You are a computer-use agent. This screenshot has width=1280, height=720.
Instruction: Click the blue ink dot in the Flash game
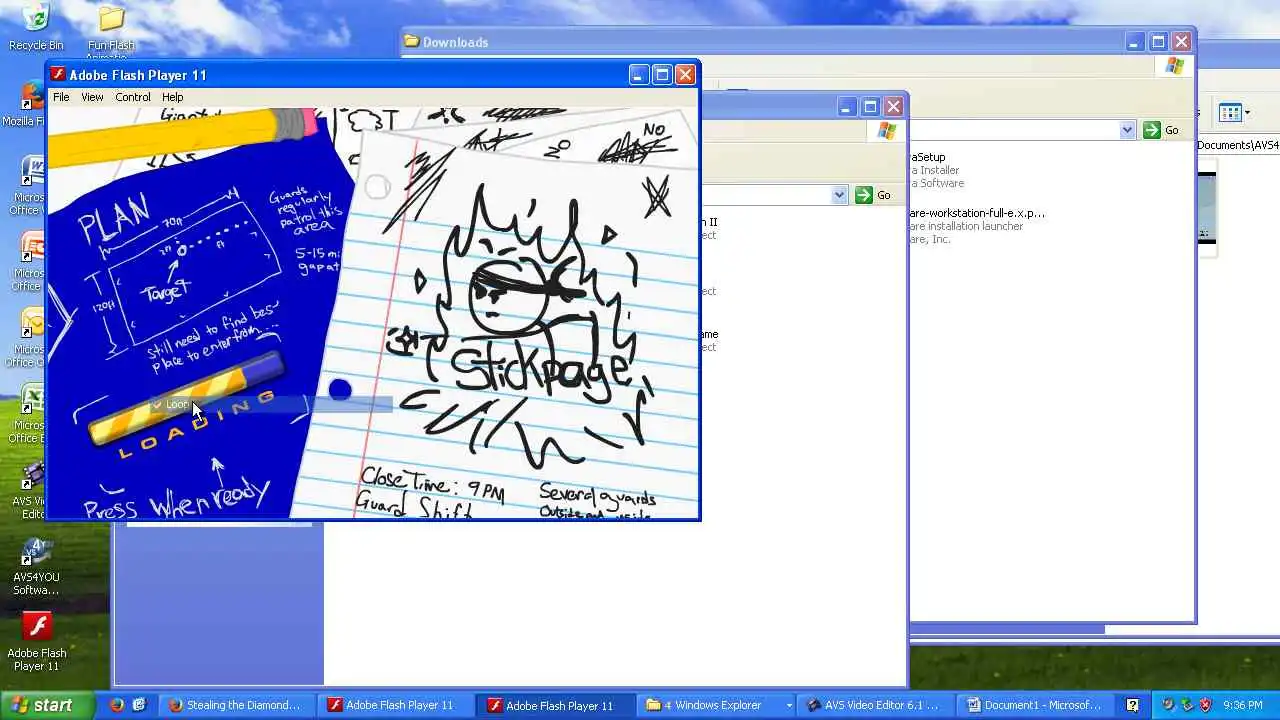[x=340, y=389]
